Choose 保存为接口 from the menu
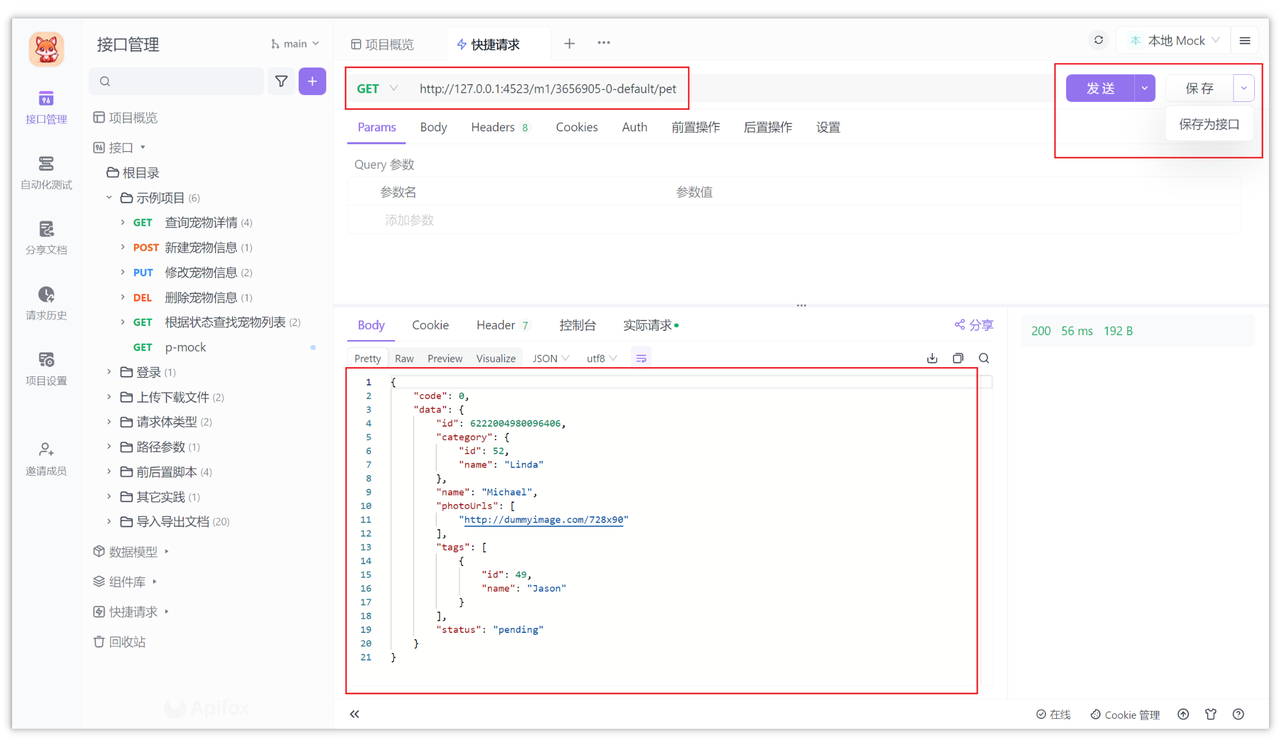The height and width of the screenshot is (741, 1280). point(1209,124)
